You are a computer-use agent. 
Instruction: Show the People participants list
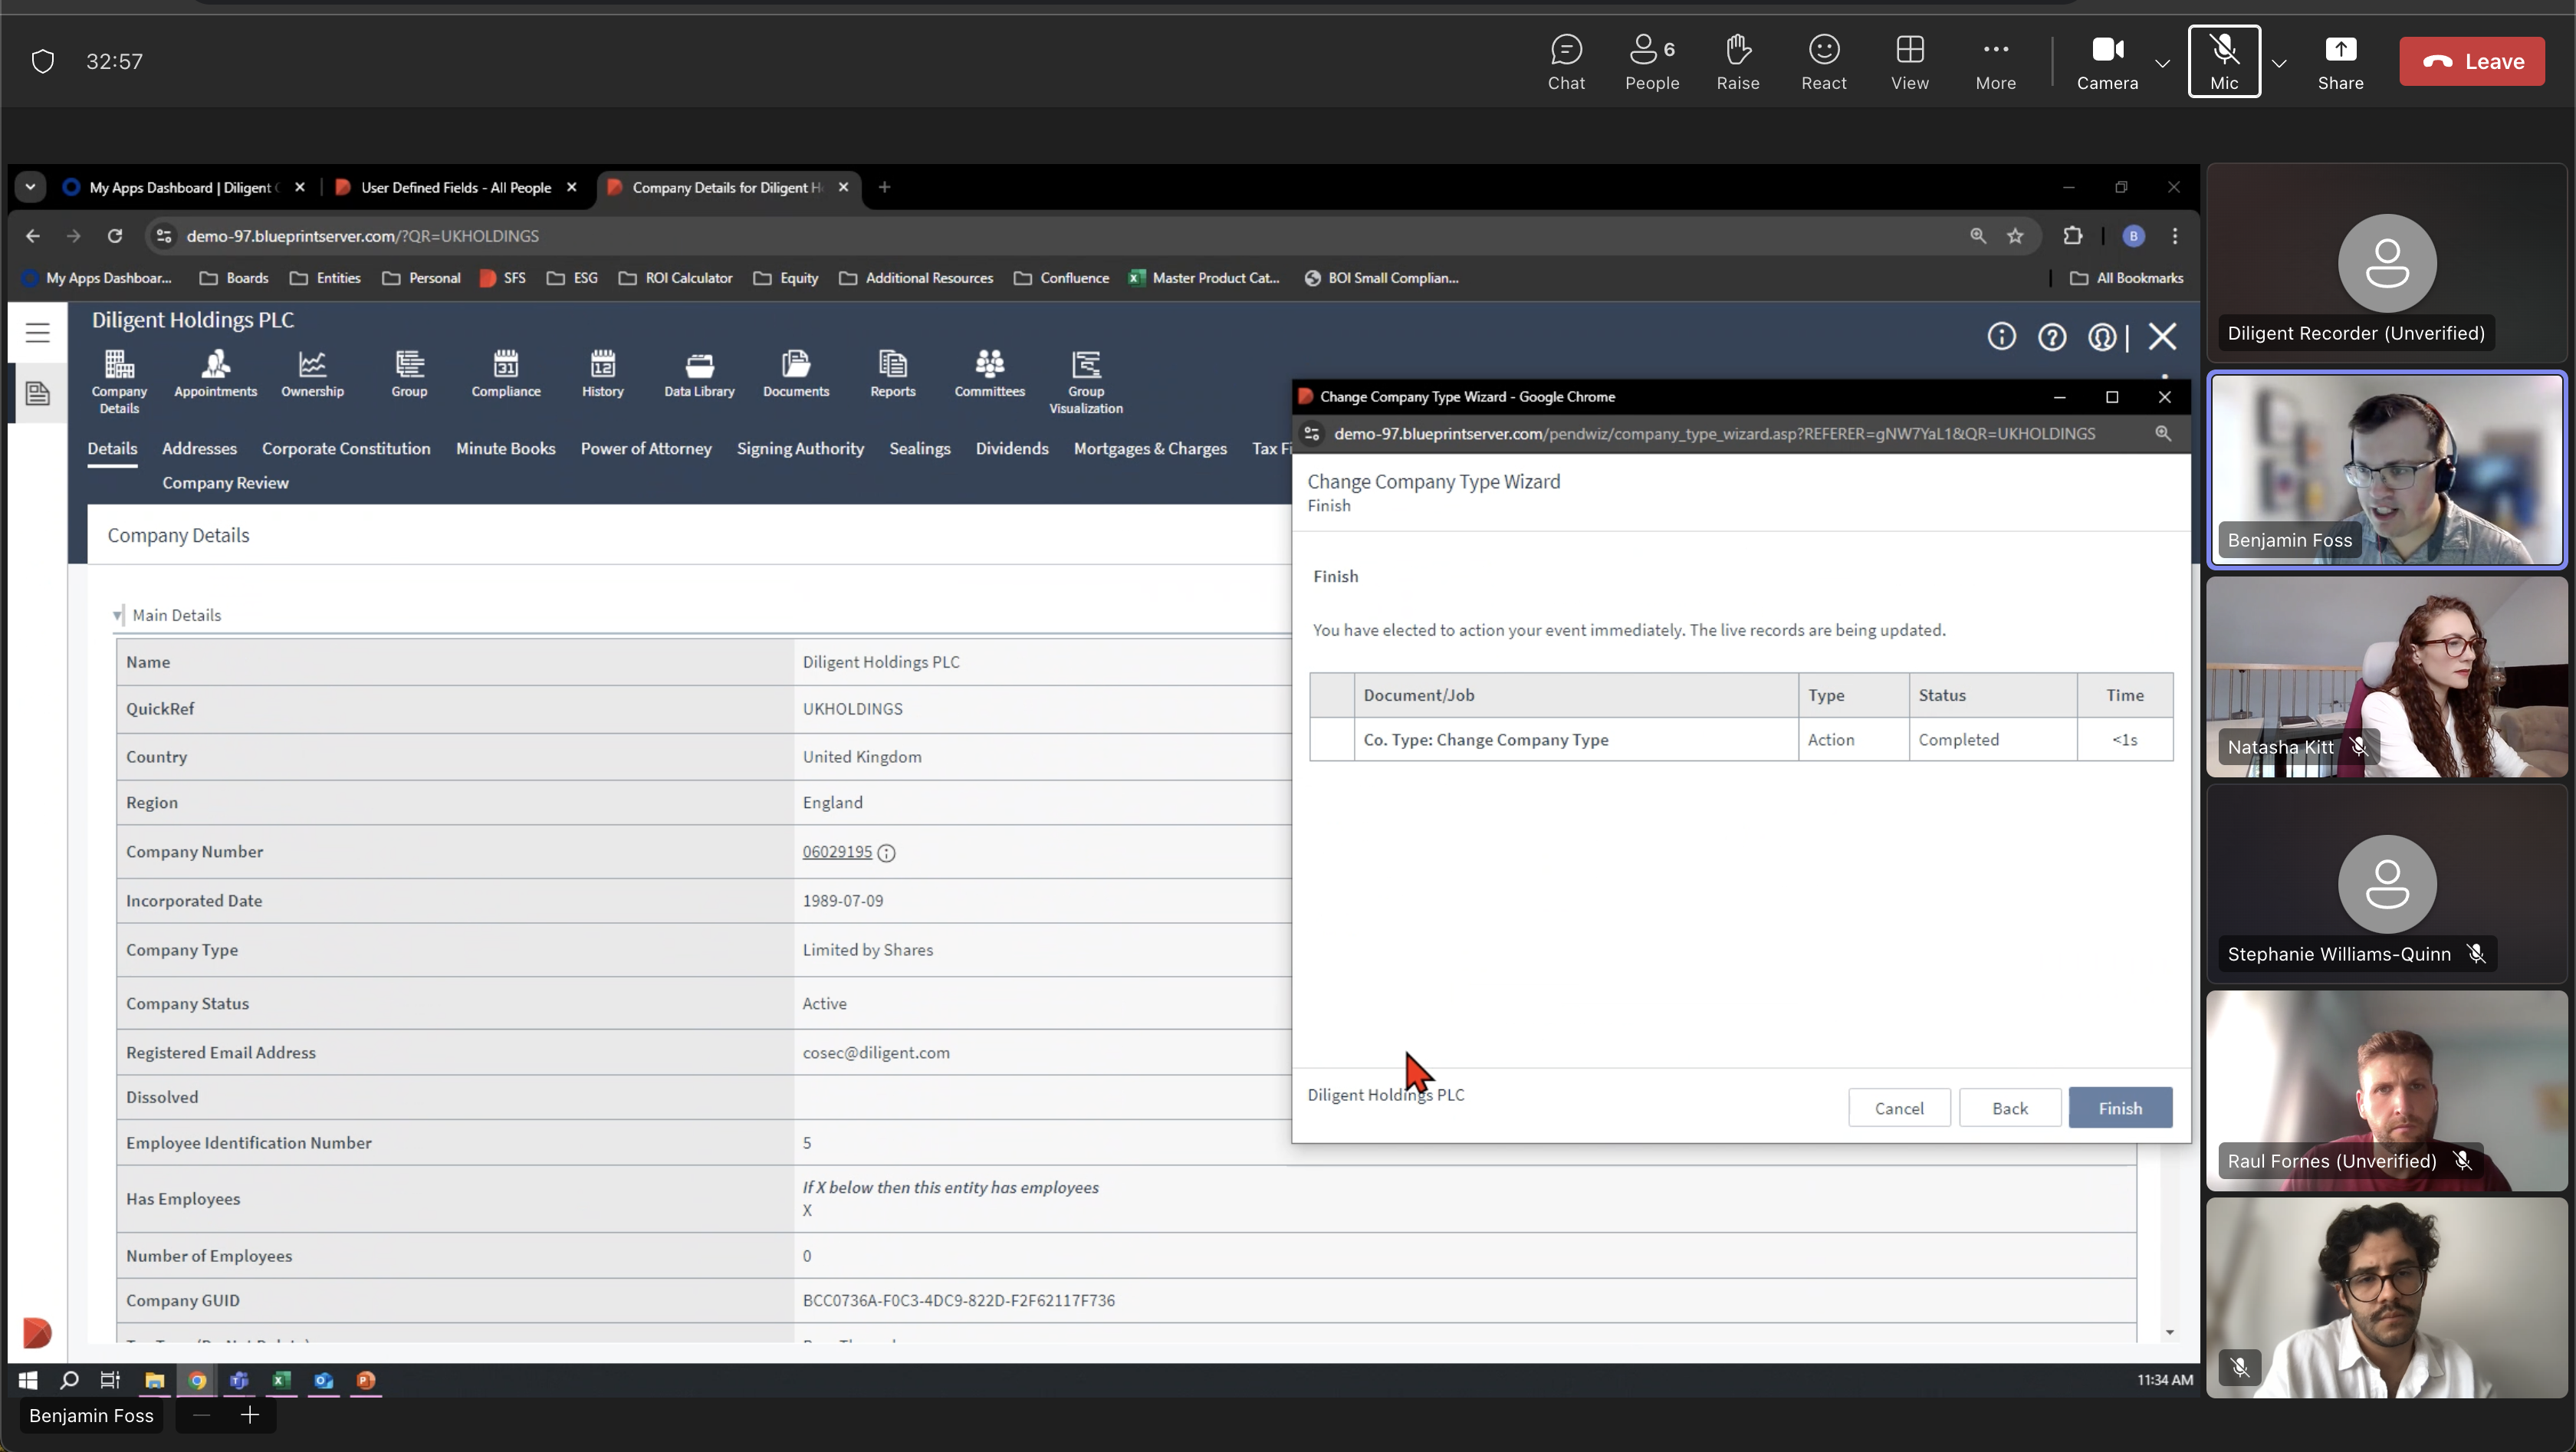coord(1652,62)
